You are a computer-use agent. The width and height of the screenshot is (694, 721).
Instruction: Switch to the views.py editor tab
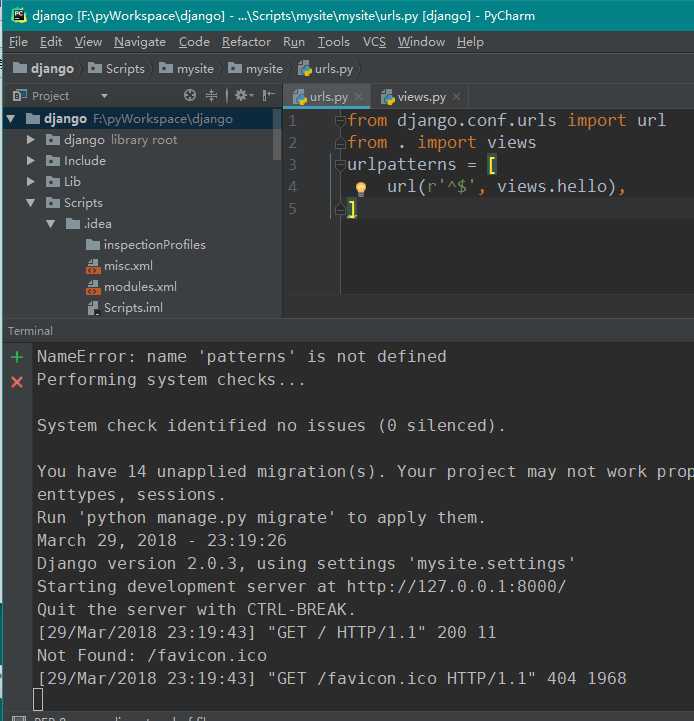421,97
